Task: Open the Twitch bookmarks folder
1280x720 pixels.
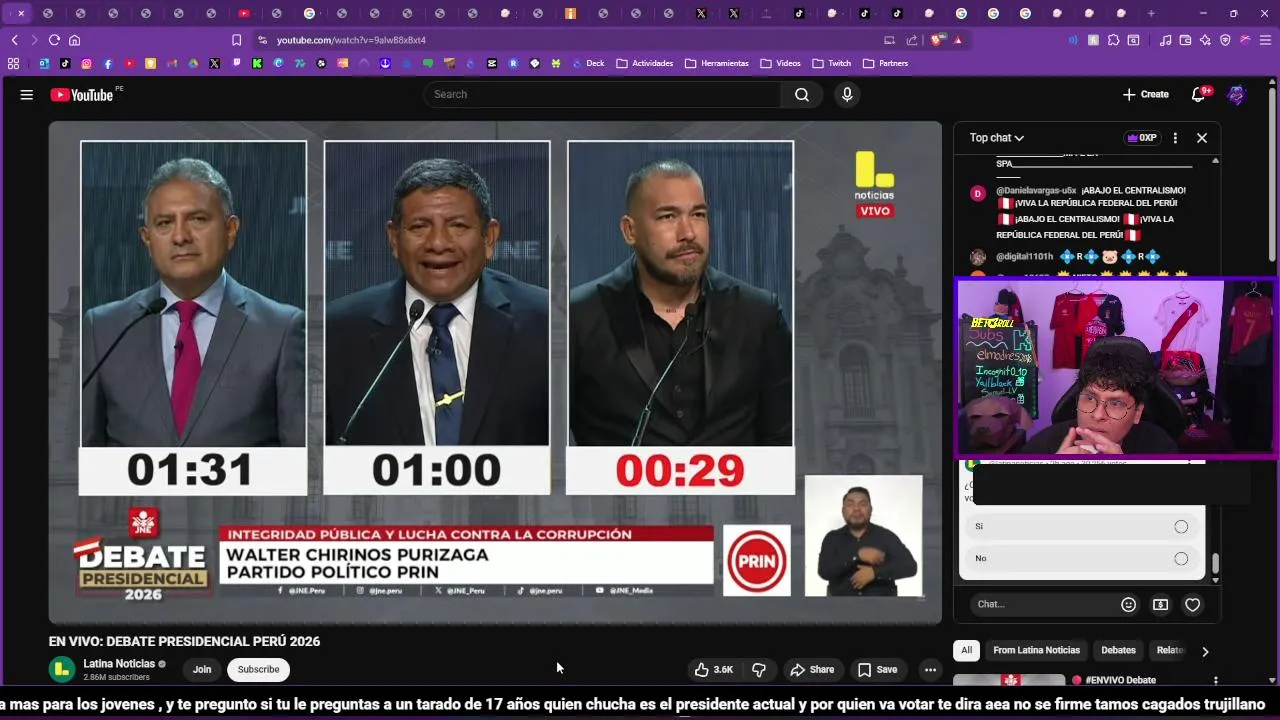Action: 831,63
